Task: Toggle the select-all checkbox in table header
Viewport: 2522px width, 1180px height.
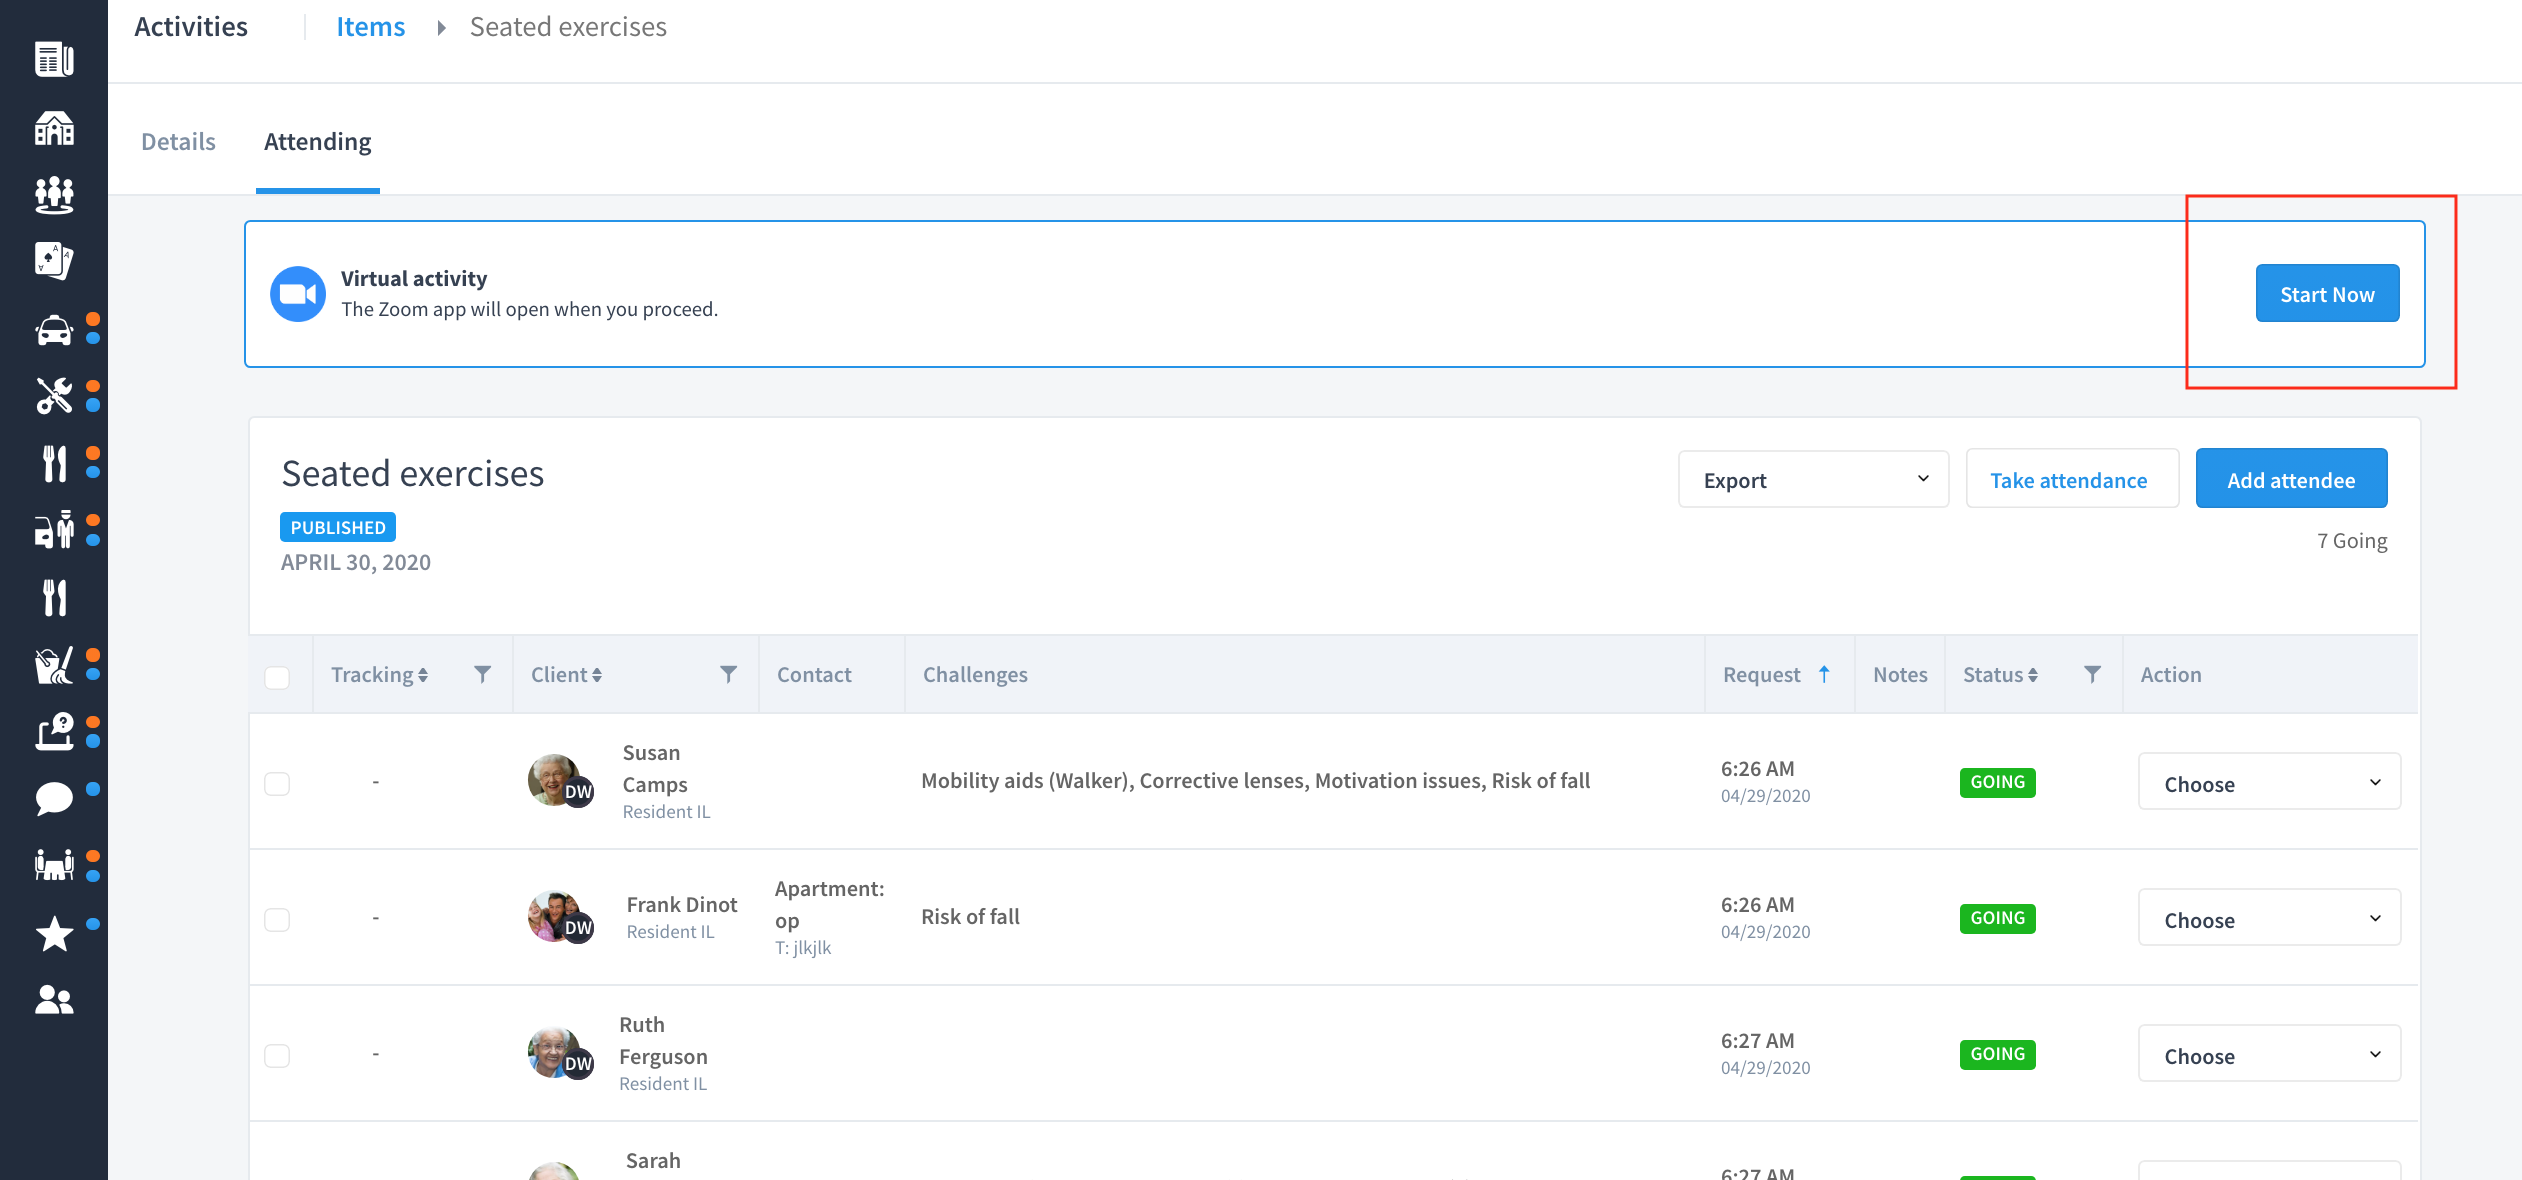Action: click(x=277, y=677)
